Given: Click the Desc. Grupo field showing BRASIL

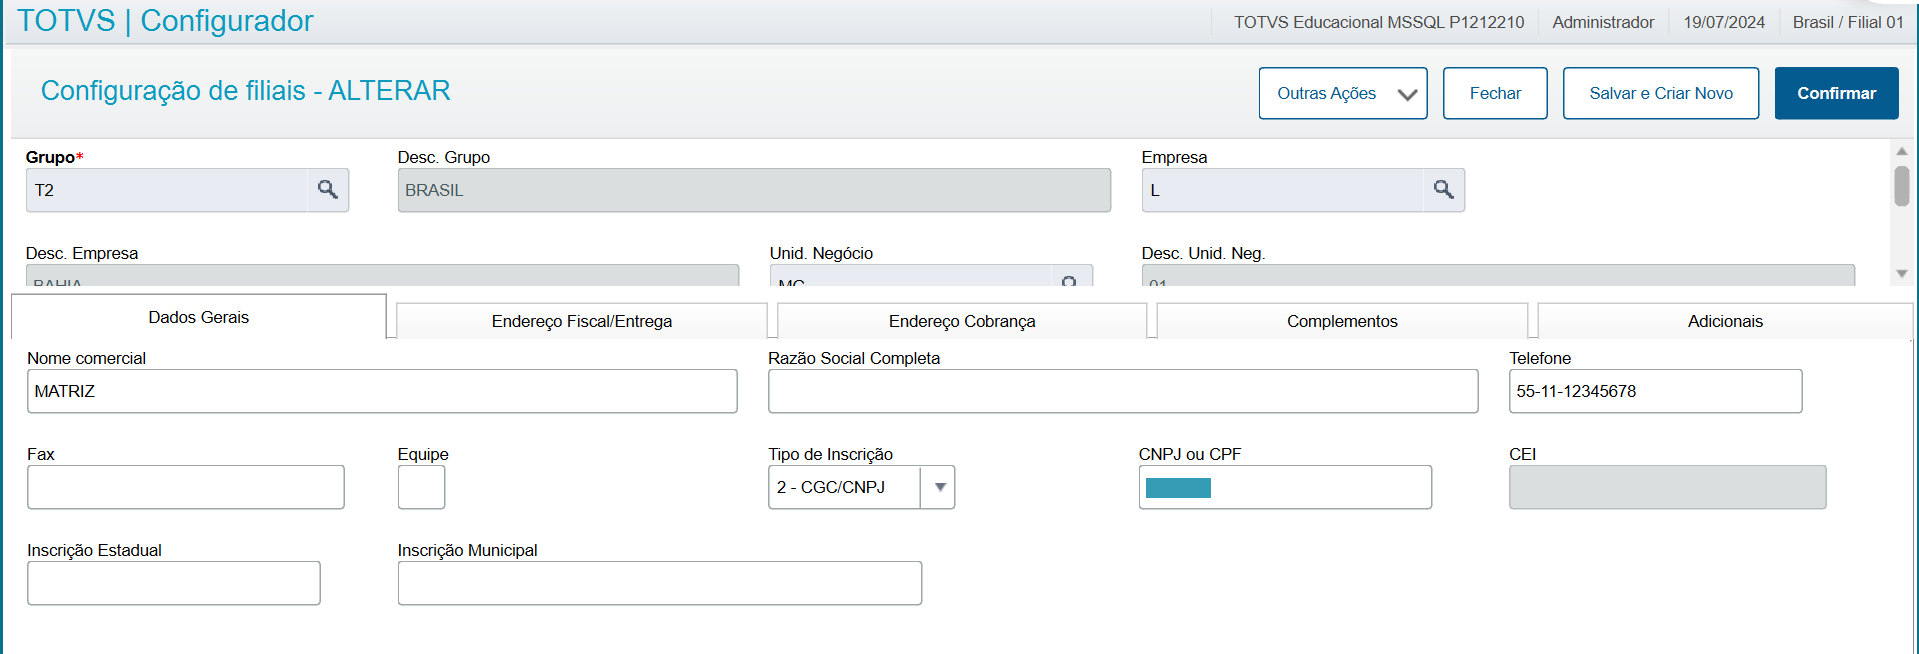Looking at the screenshot, I should click(x=754, y=190).
